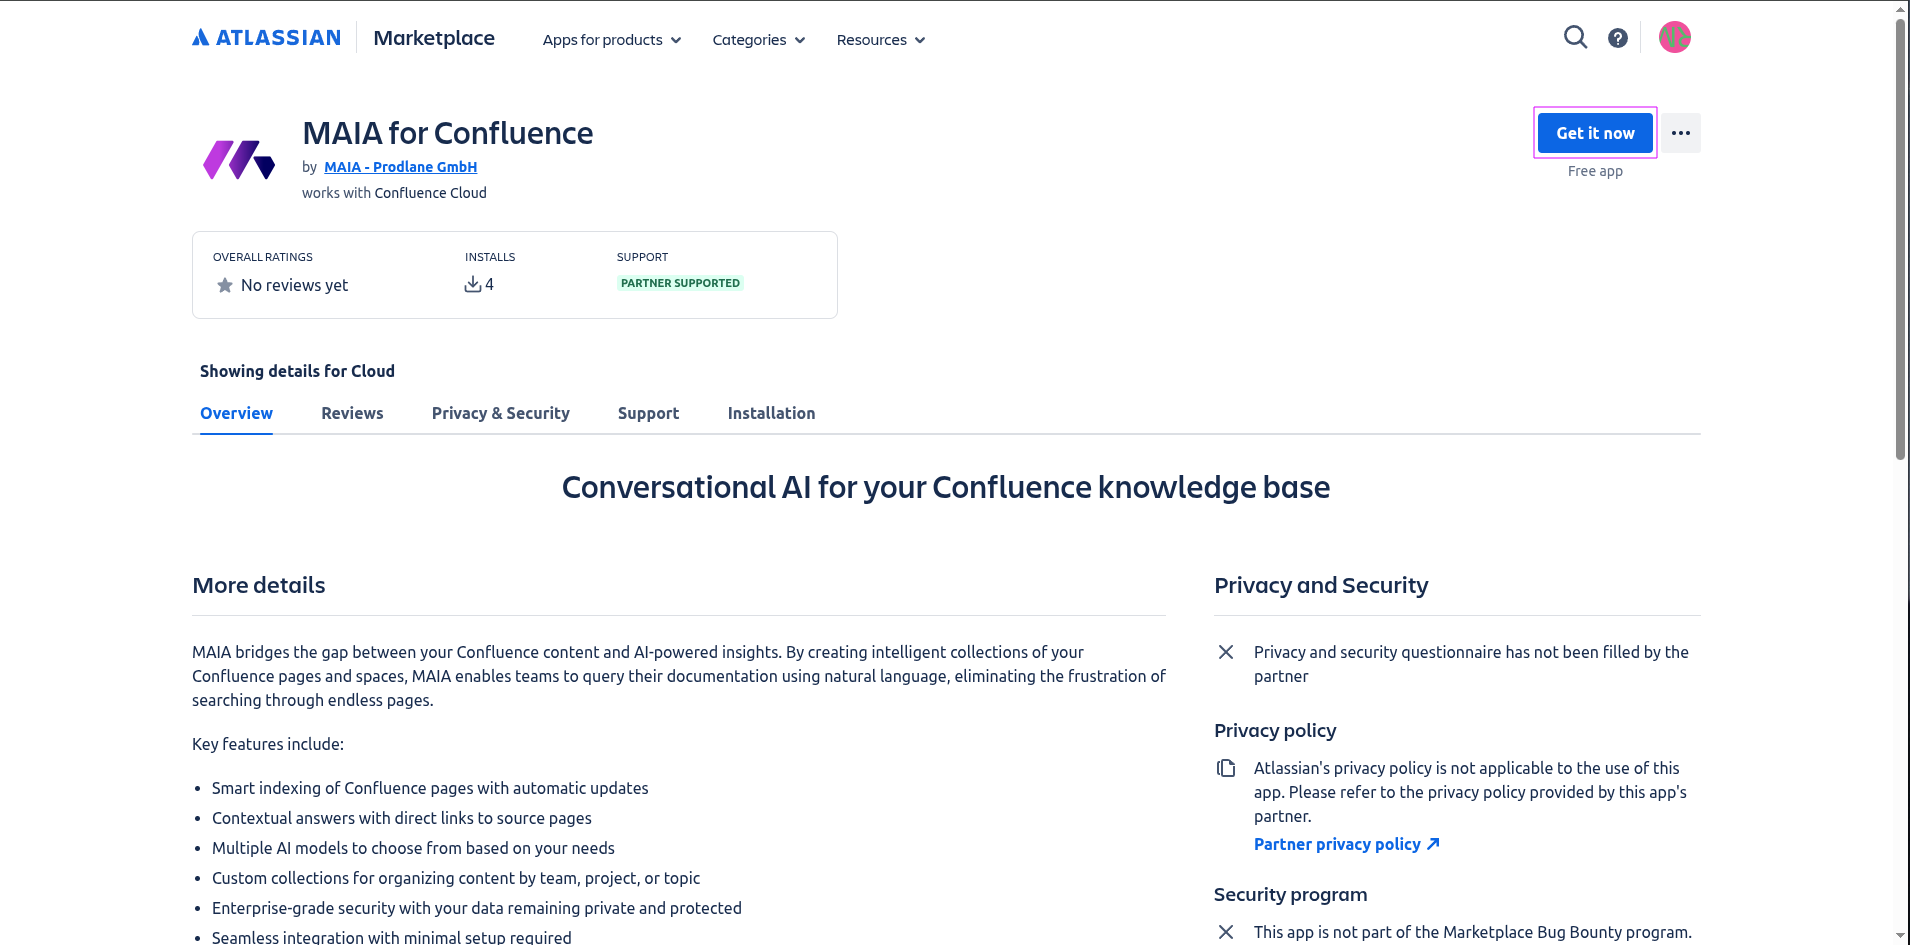Click the installs download icon

473,285
